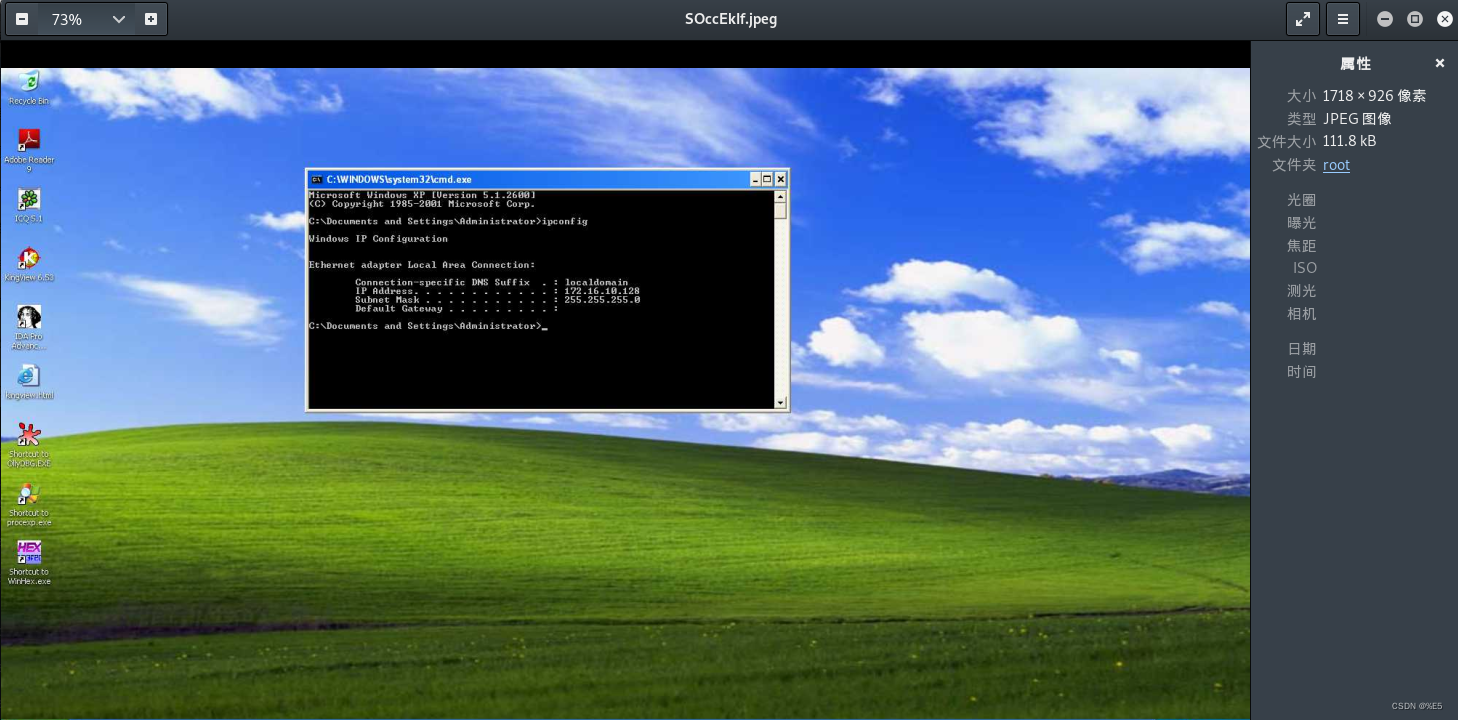Maximize the cmd.exe window
The height and width of the screenshot is (720, 1458).
pos(768,179)
